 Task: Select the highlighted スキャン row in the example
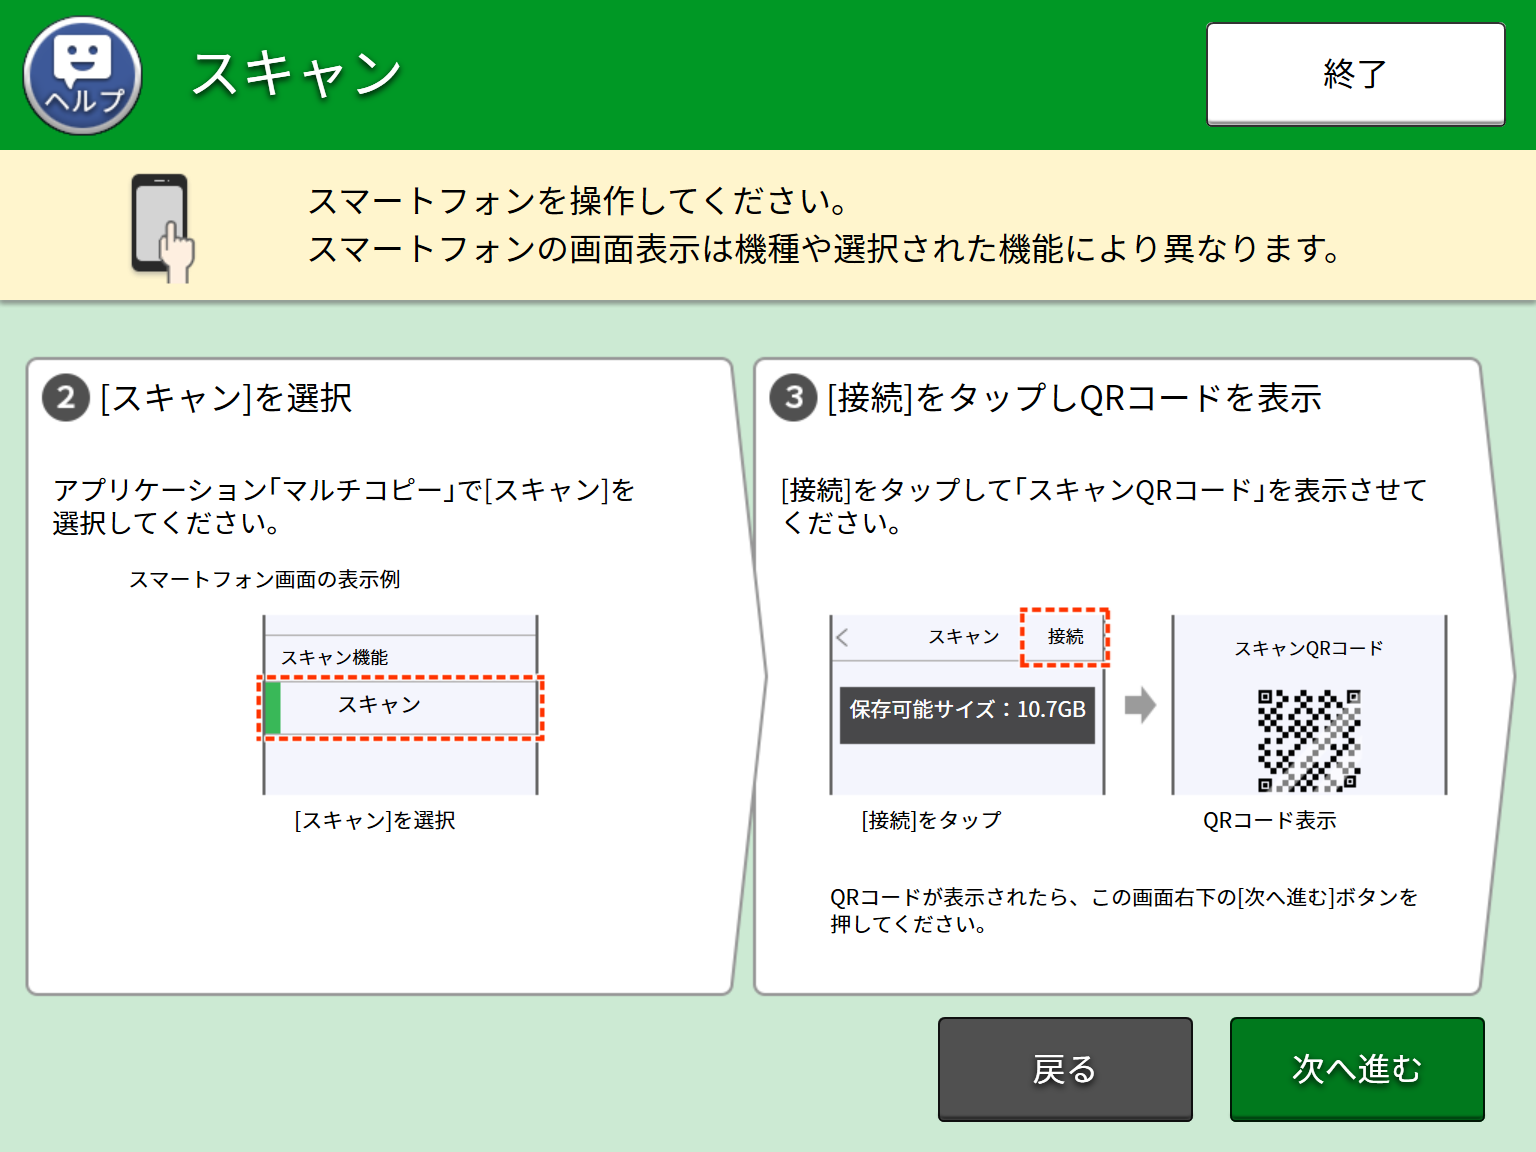tap(400, 707)
